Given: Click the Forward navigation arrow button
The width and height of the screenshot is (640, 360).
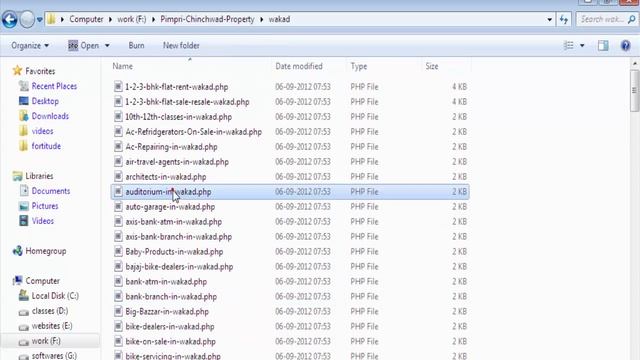Looking at the screenshot, I should point(27,19).
